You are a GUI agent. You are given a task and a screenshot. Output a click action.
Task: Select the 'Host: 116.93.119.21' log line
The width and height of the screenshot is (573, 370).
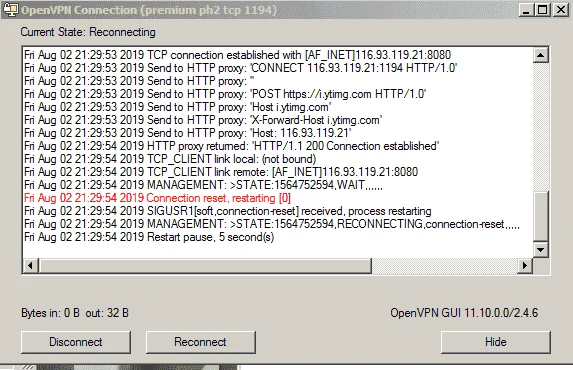coord(188,133)
